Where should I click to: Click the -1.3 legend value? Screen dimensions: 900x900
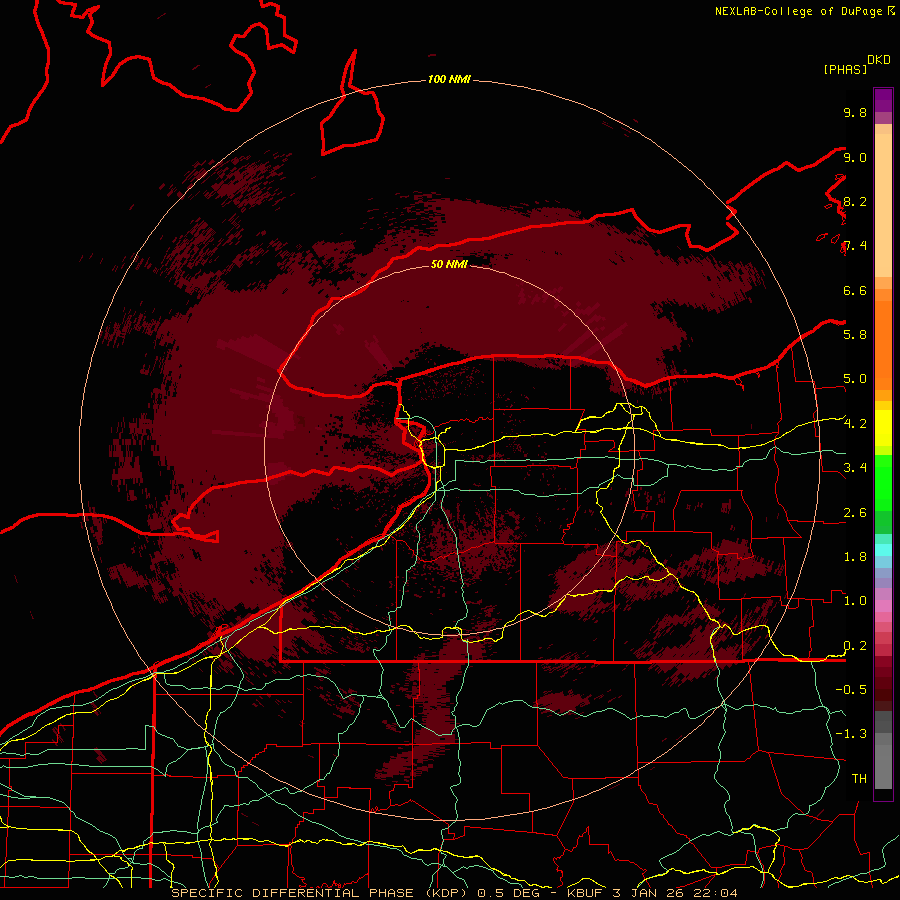click(x=851, y=734)
